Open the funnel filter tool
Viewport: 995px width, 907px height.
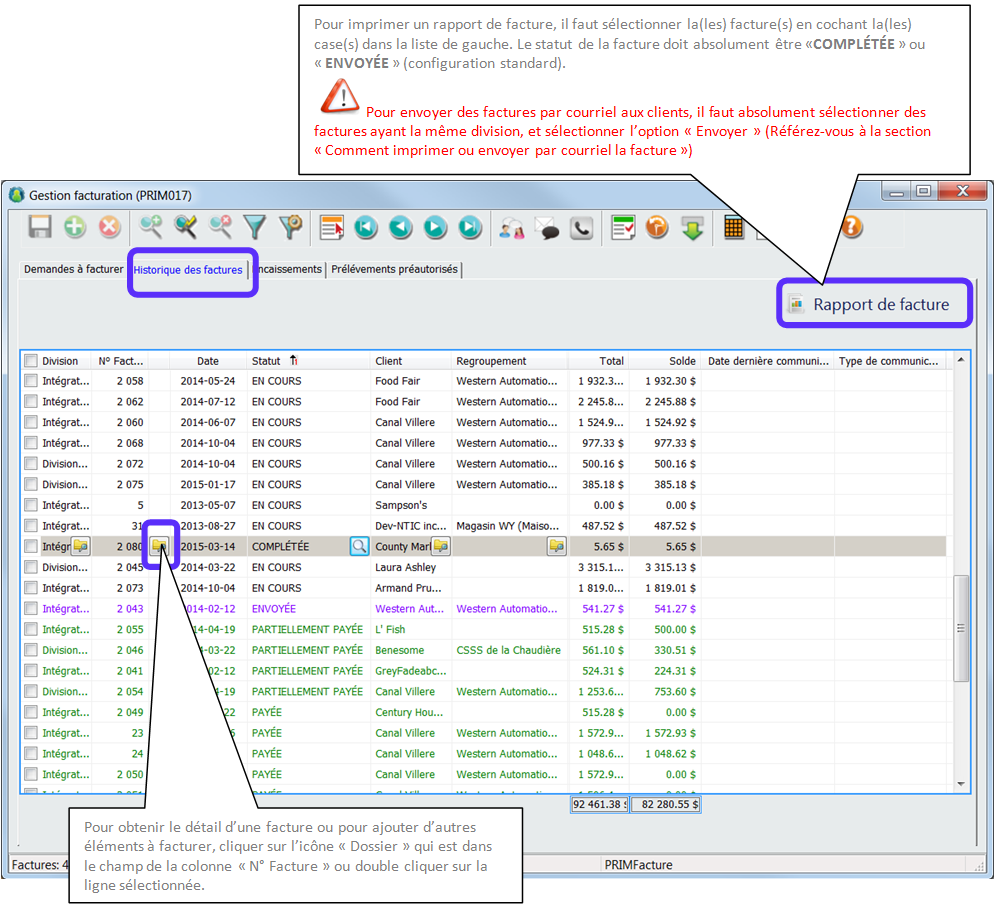click(256, 228)
